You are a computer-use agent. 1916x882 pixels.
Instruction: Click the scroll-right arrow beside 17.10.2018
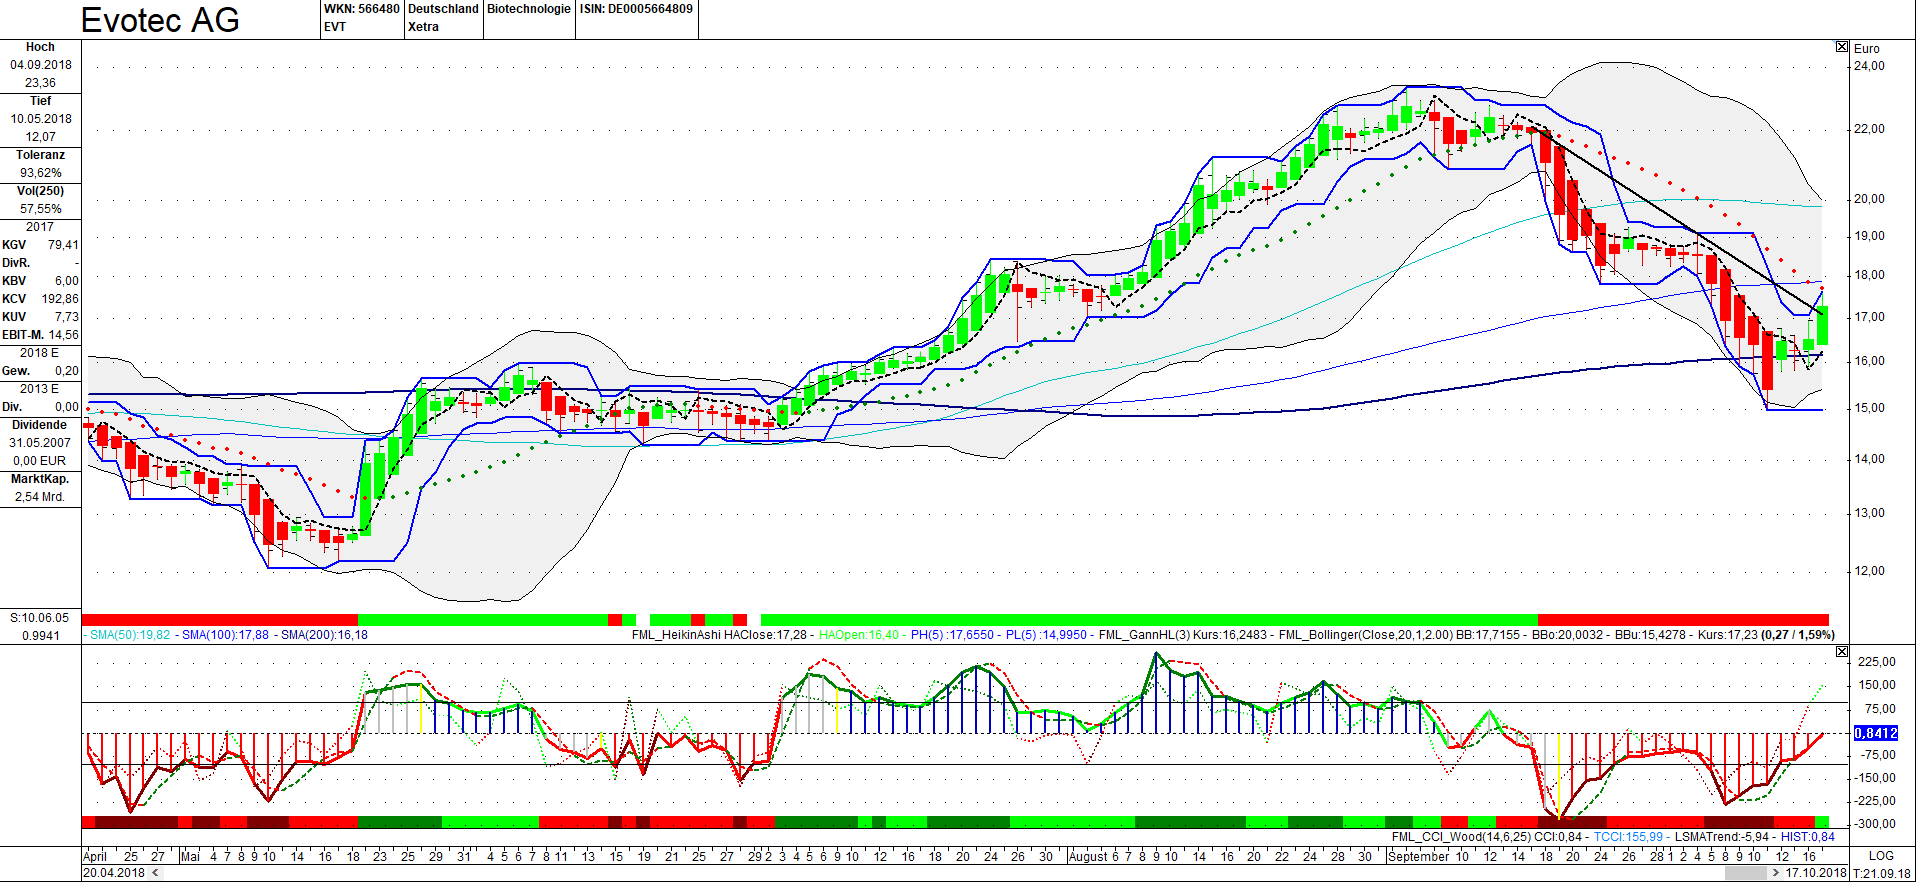1776,873
